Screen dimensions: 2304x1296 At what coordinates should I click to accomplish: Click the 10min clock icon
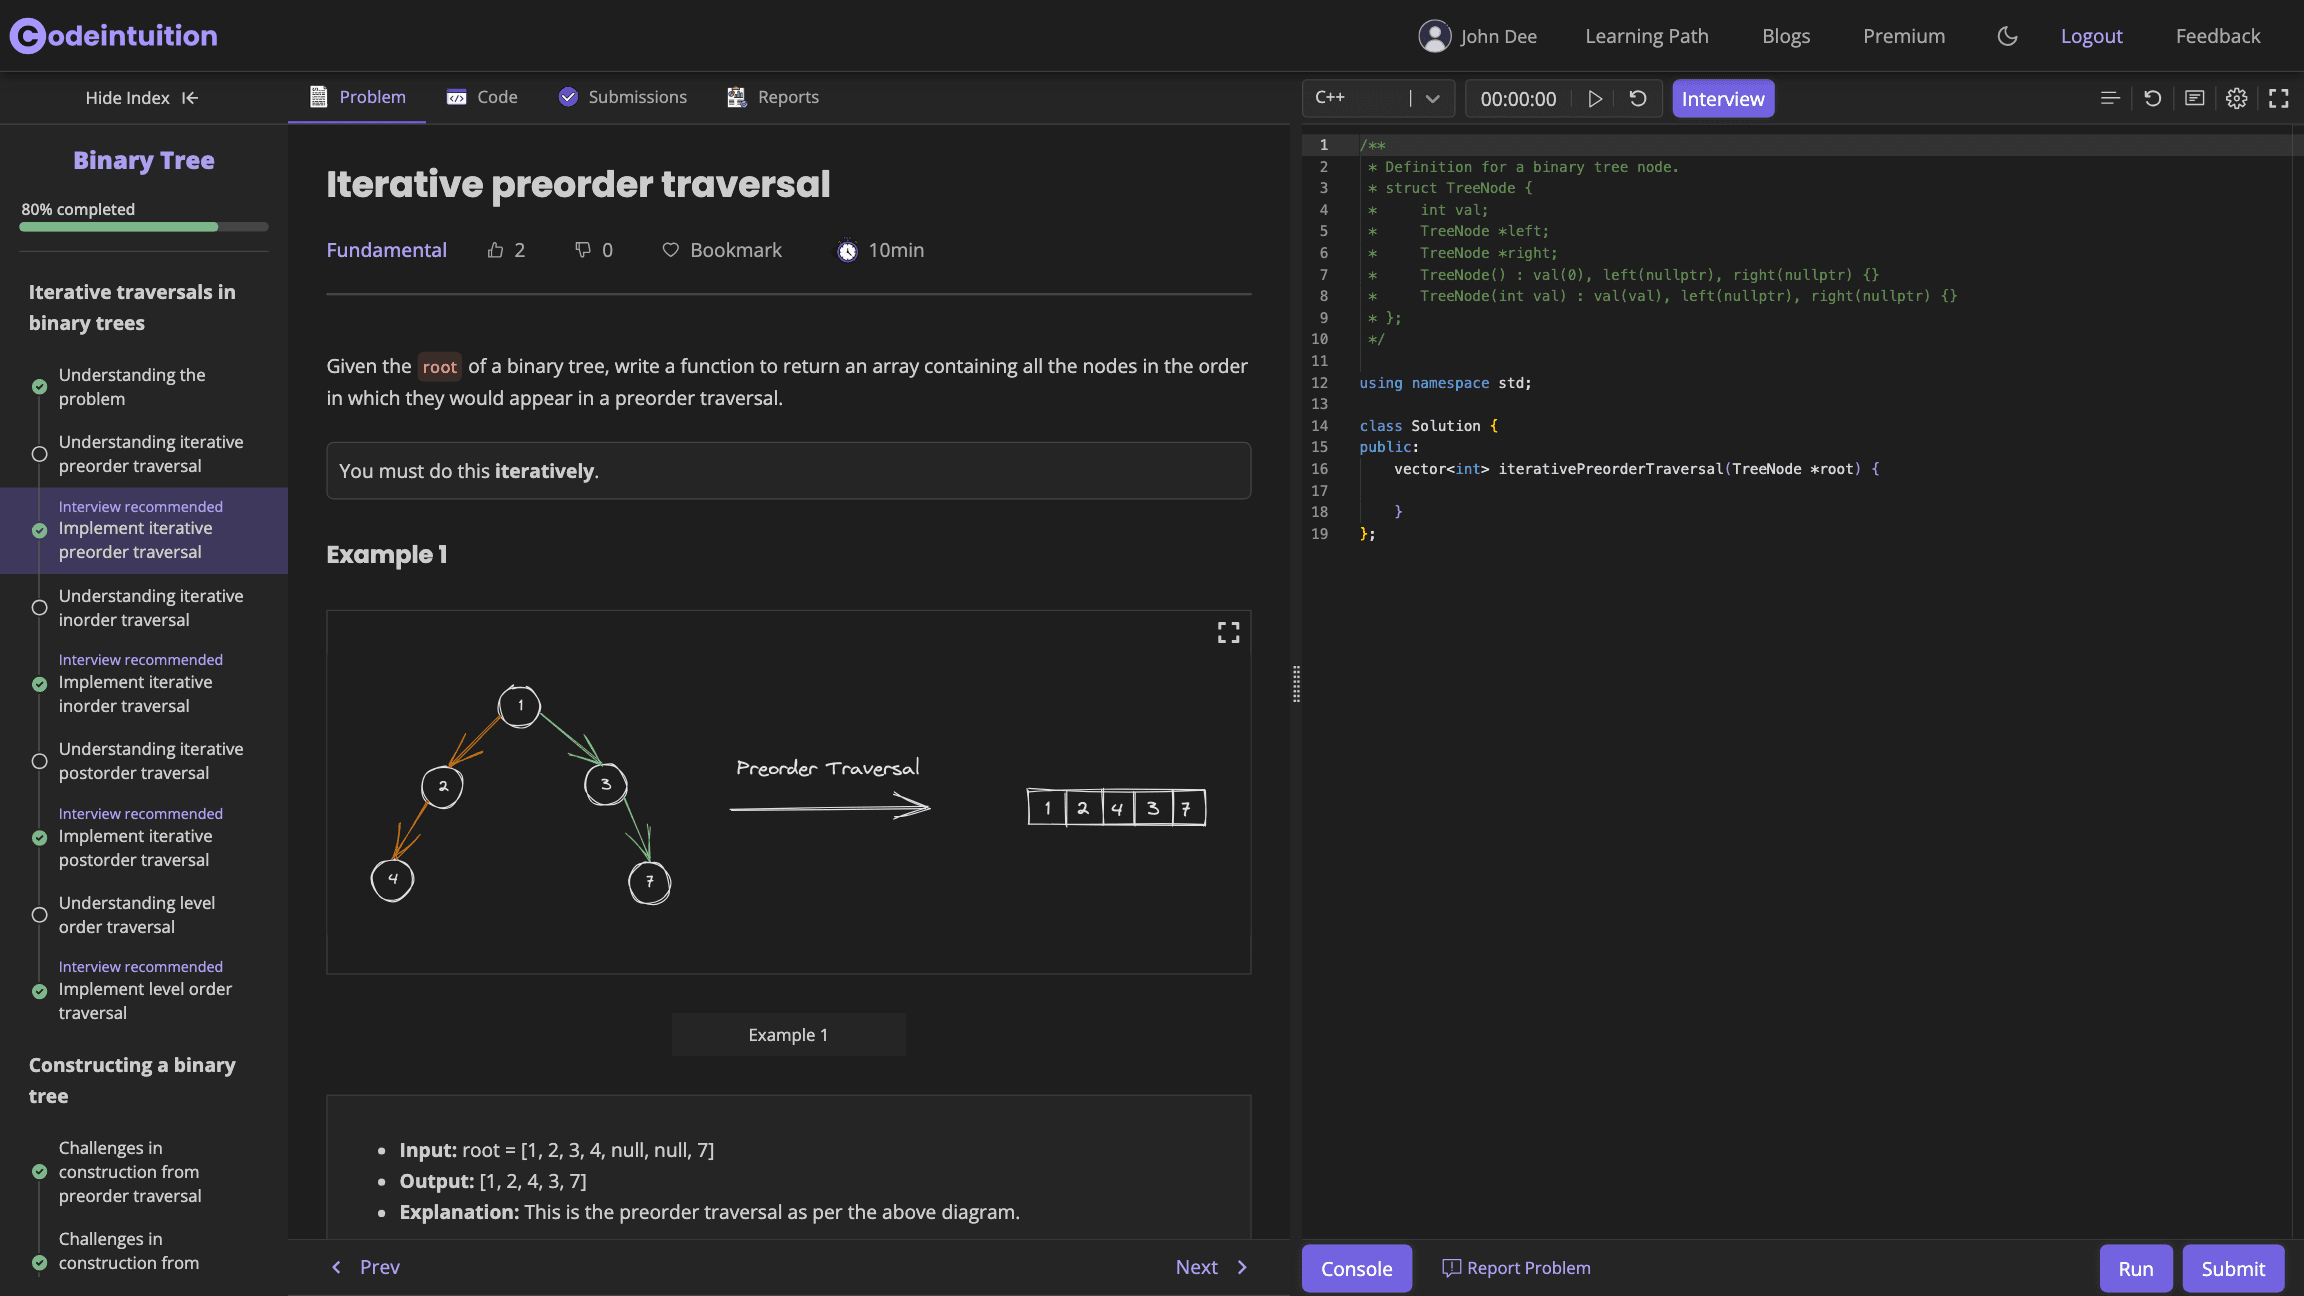[847, 250]
